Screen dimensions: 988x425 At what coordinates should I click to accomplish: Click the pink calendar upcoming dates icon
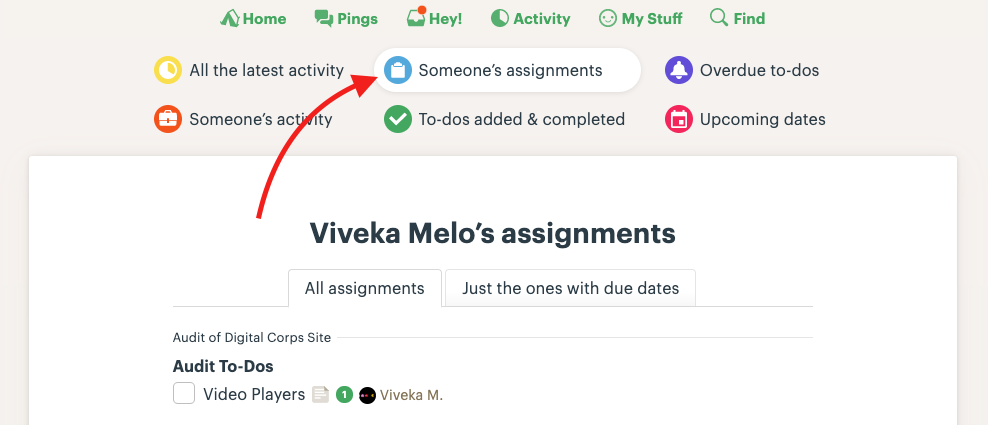tap(679, 120)
